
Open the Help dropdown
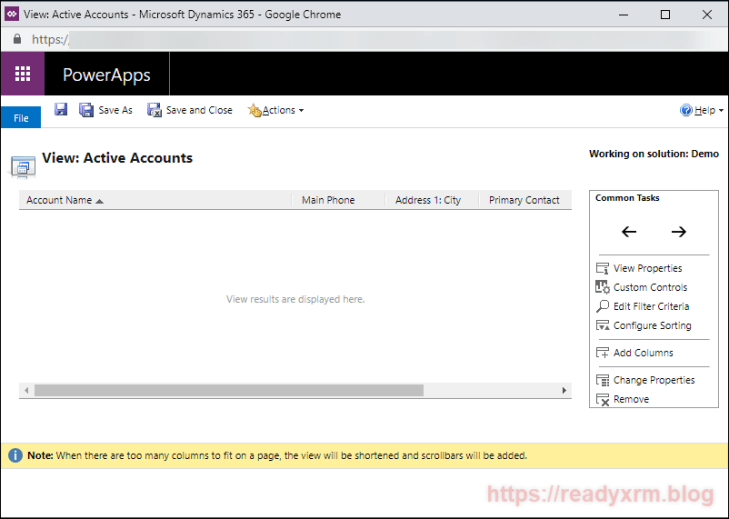pyautogui.click(x=701, y=110)
